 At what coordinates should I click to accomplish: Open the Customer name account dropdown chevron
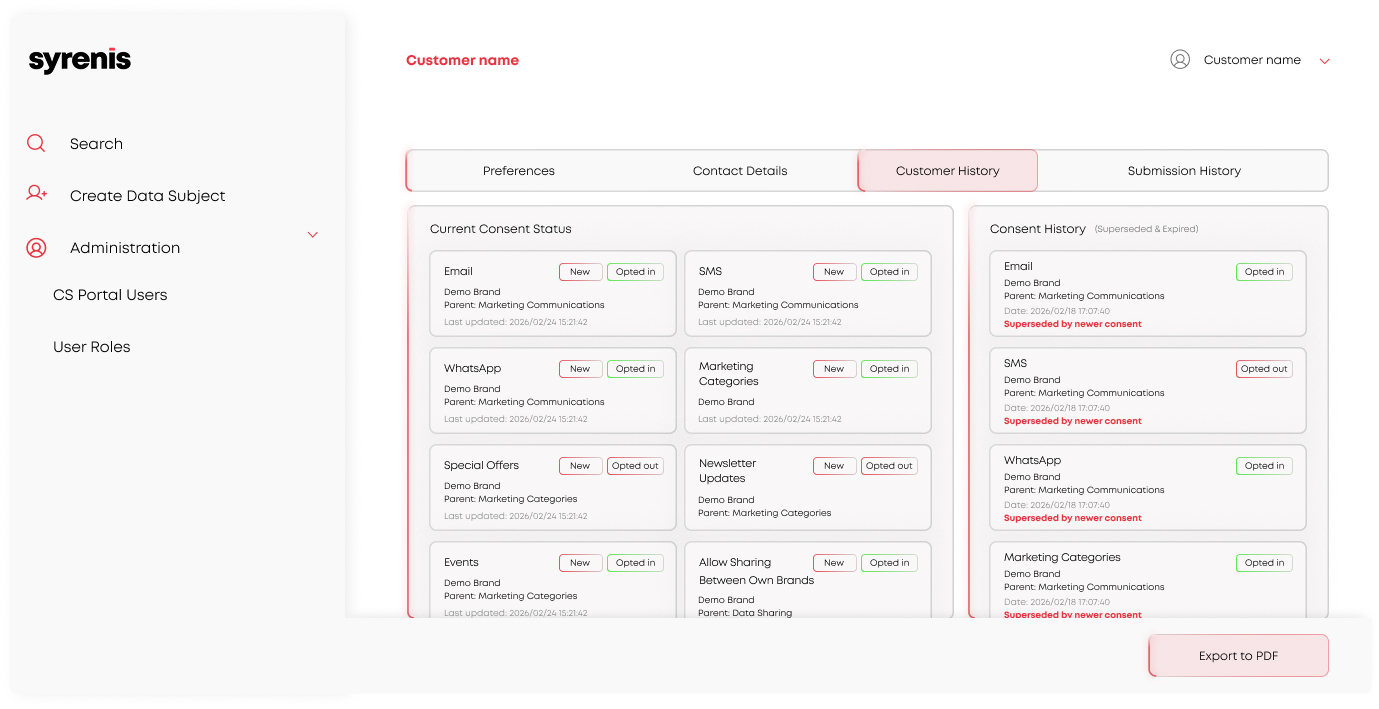click(x=1324, y=60)
